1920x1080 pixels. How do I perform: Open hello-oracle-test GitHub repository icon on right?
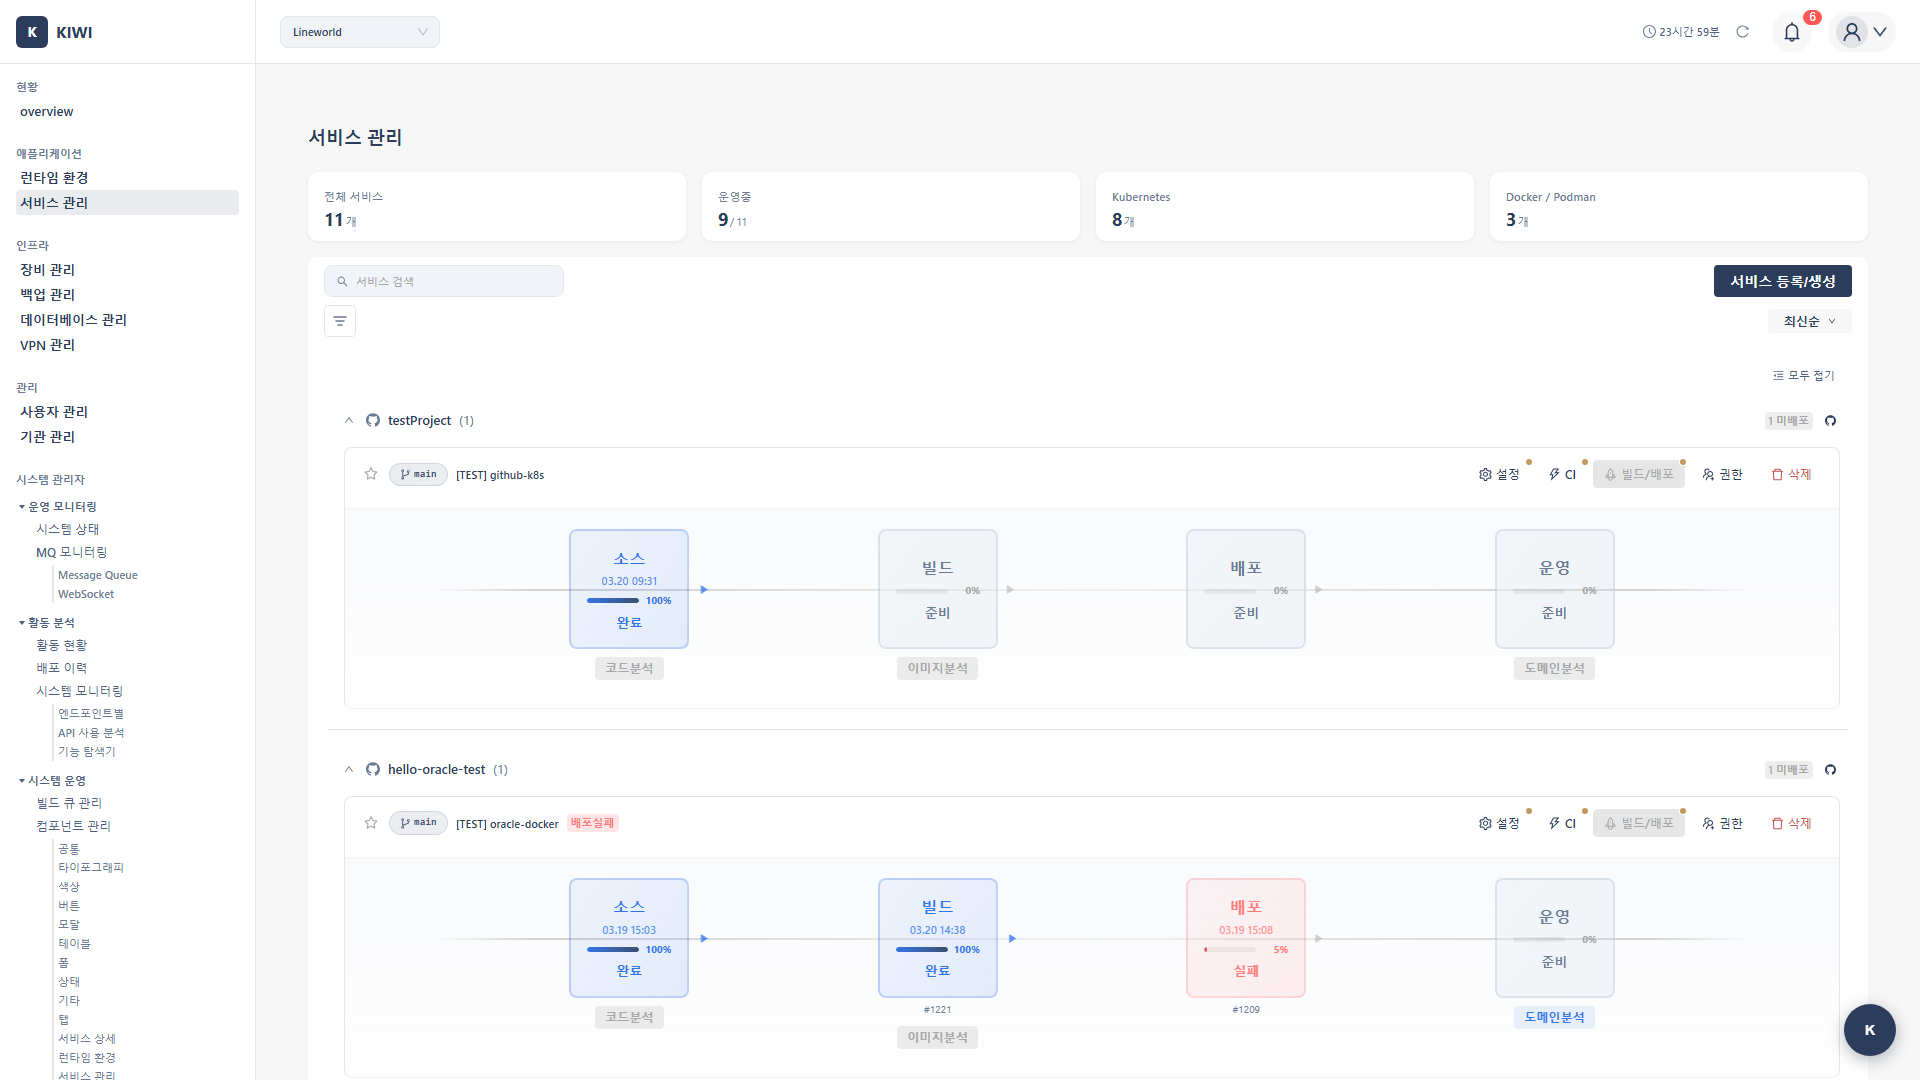[x=1830, y=770]
